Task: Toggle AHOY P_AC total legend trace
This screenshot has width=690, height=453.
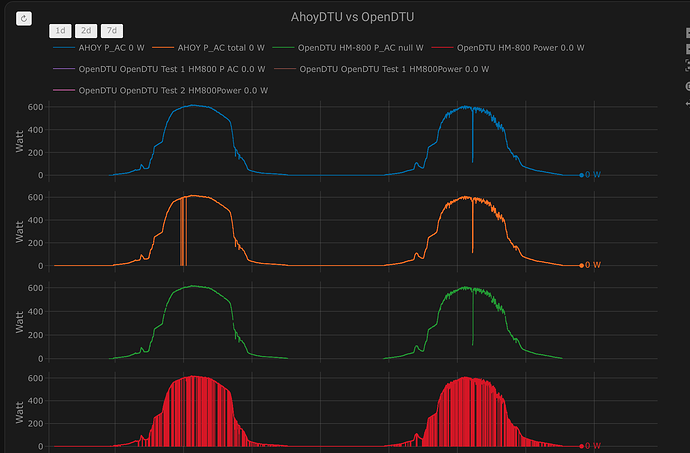Action: point(208,48)
